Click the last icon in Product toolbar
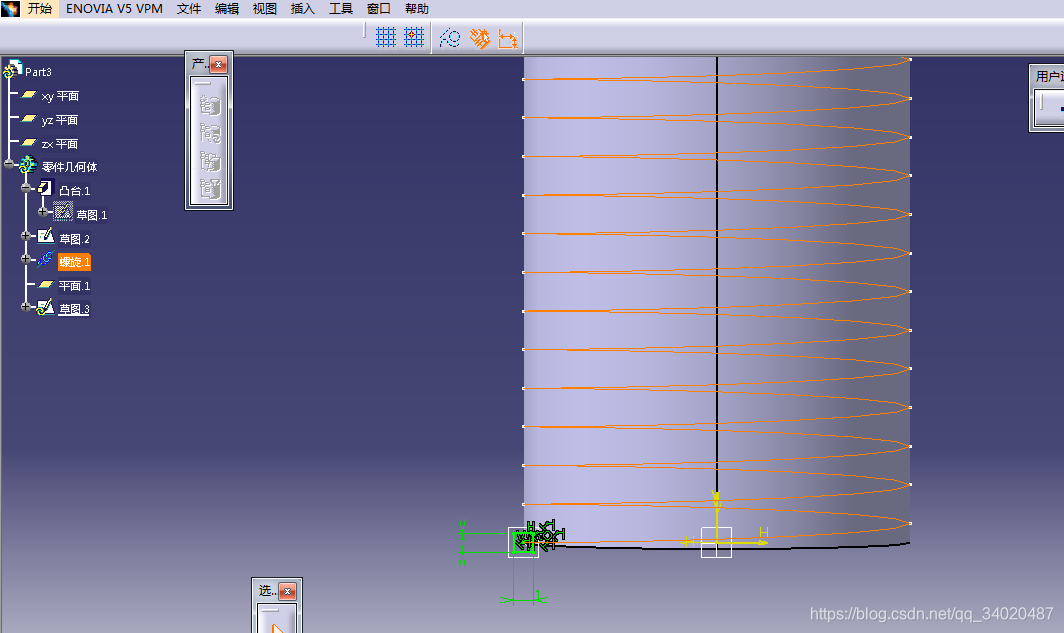1064x633 pixels. click(210, 187)
